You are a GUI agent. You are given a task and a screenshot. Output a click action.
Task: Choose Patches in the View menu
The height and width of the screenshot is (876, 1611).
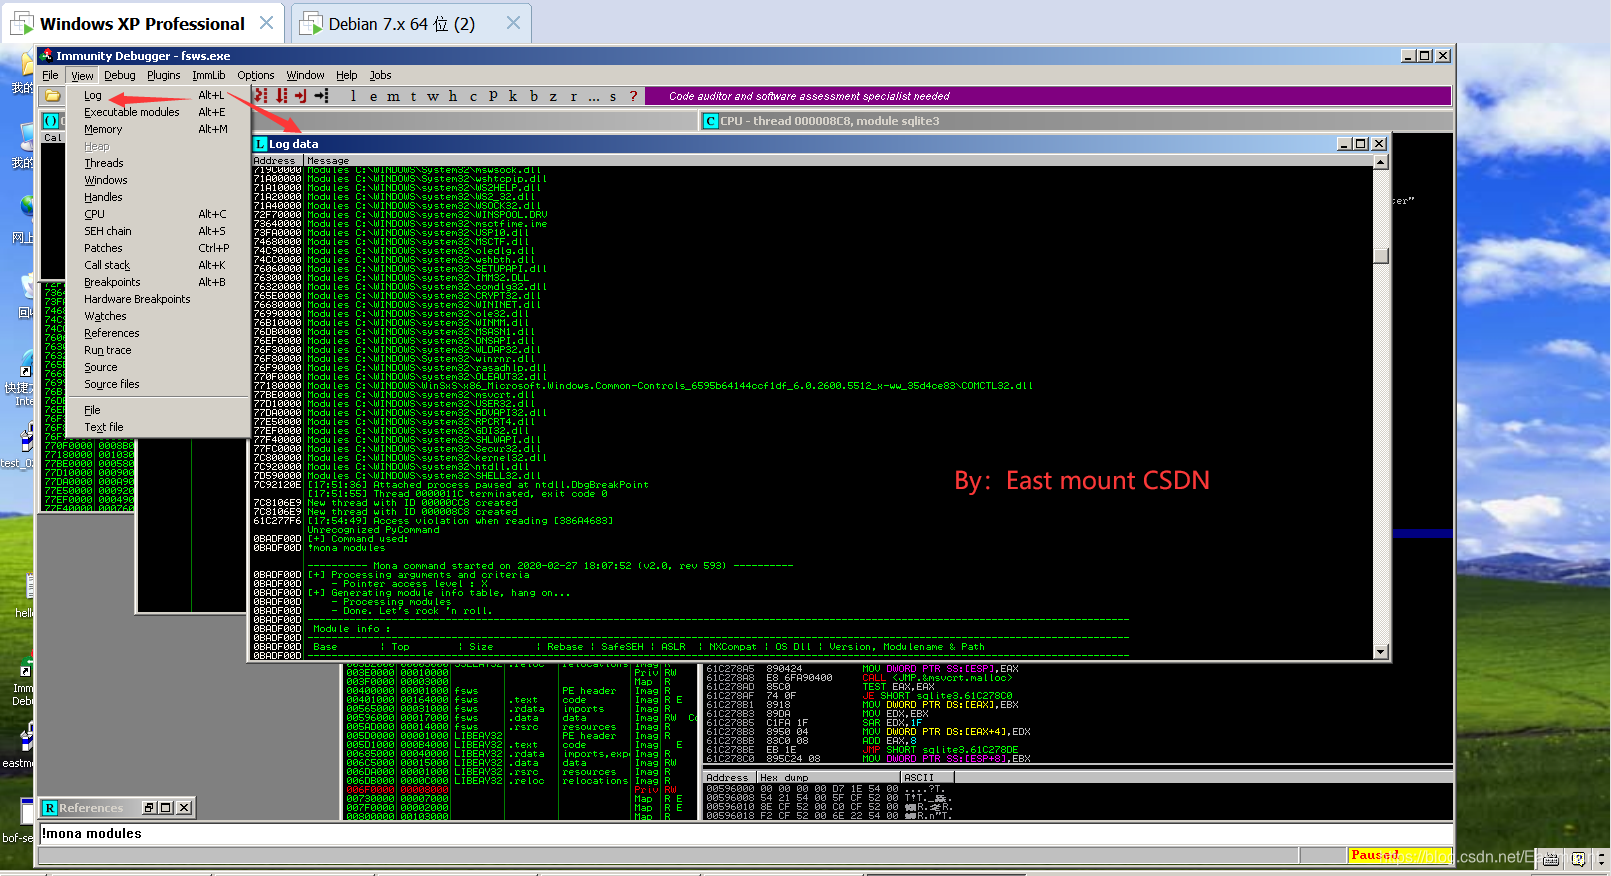click(x=158, y=248)
